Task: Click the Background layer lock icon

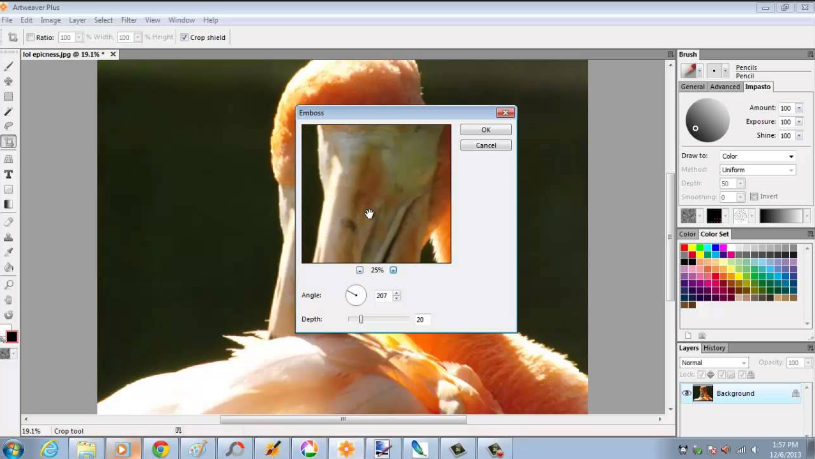Action: [795, 394]
